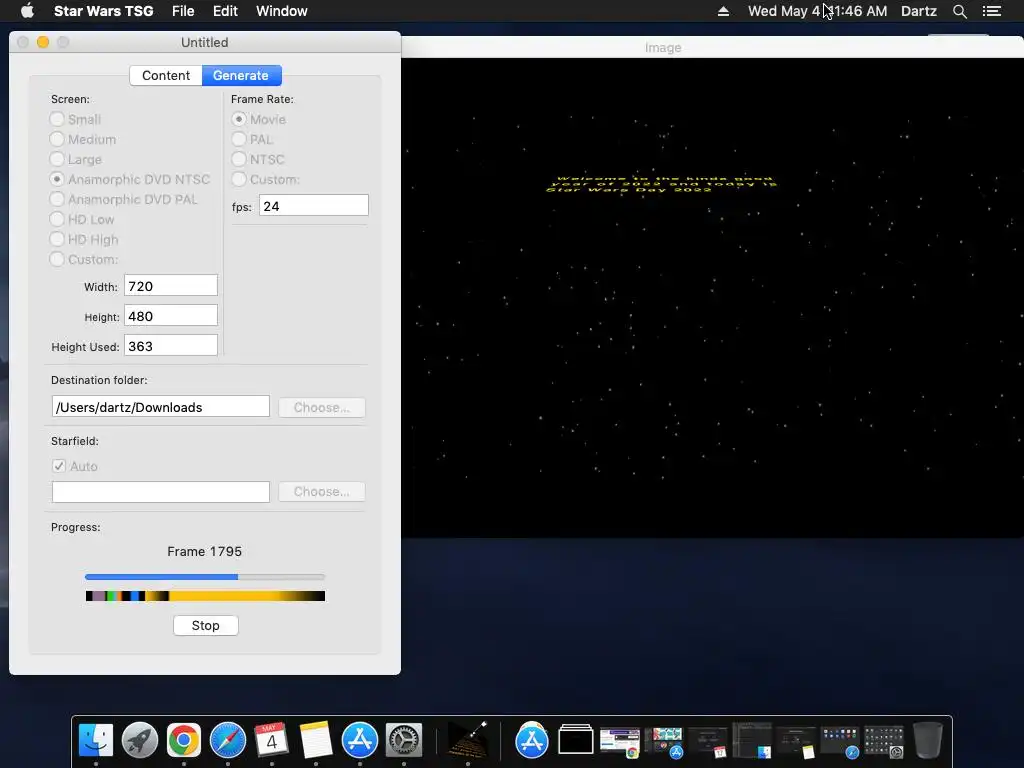Open Spotlight search magnifier

(x=959, y=11)
